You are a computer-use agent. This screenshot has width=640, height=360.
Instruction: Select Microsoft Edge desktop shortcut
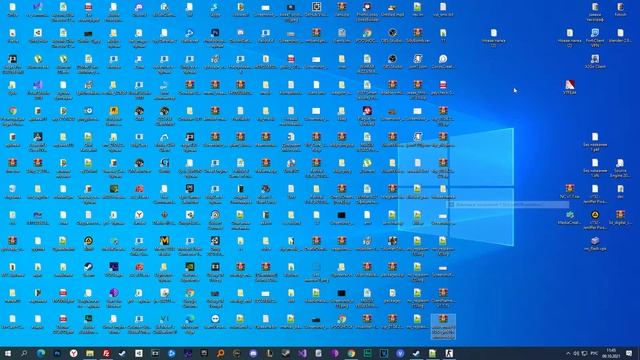[x=189, y=324]
